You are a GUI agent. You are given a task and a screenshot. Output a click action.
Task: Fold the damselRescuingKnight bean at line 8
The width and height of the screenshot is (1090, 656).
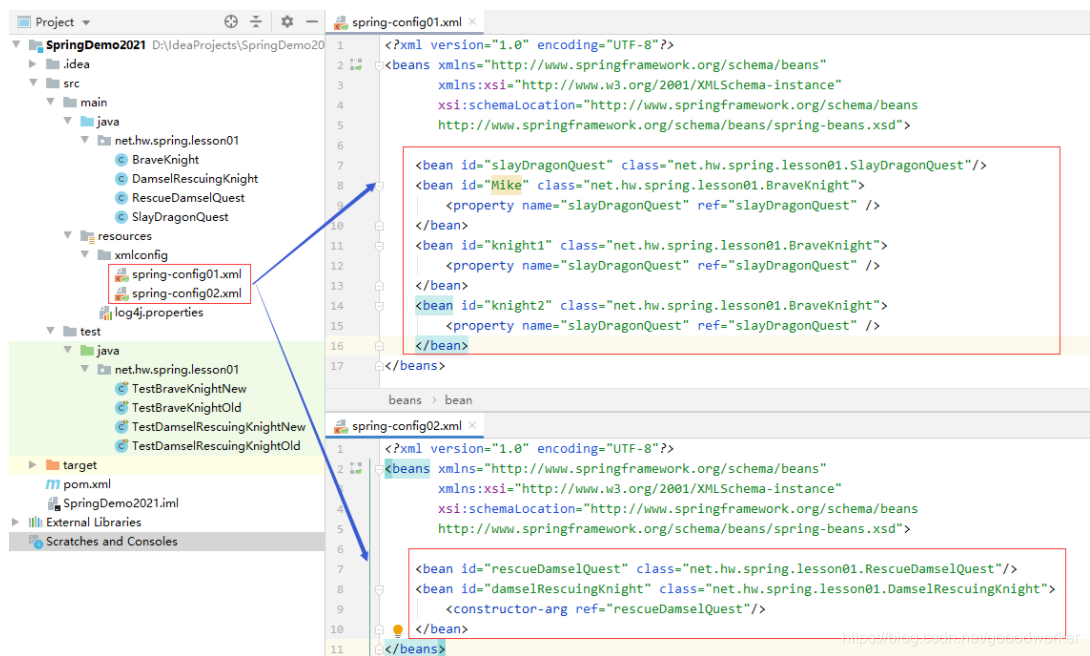(380, 589)
